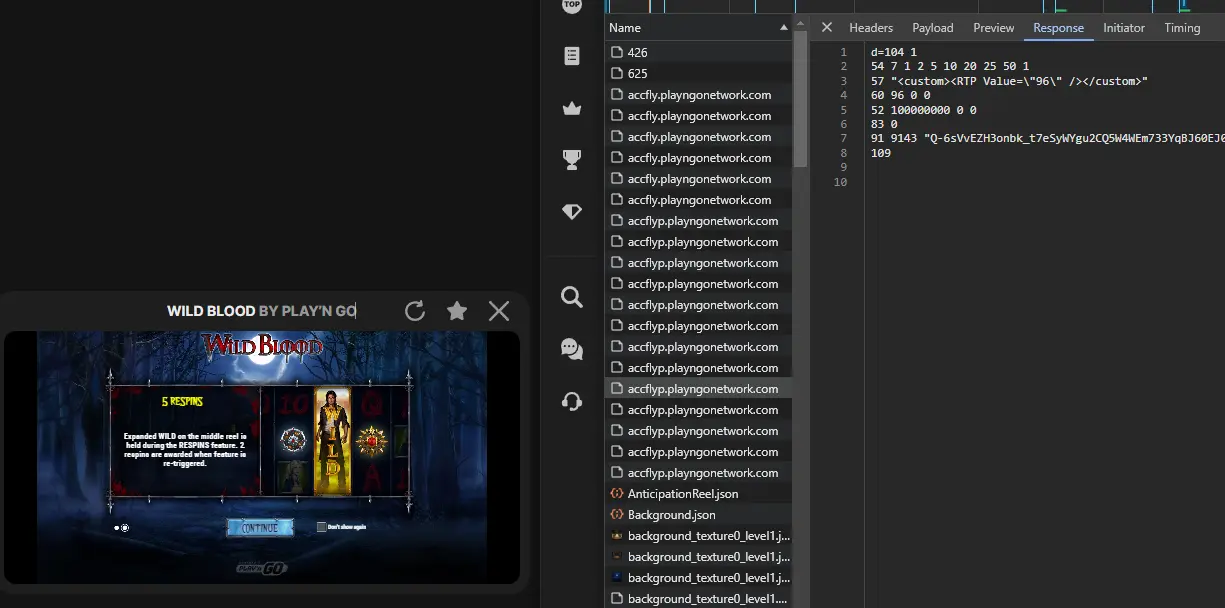Image resolution: width=1225 pixels, height=608 pixels.
Task: Click the "5 RESPINS" heading in game
Action: [182, 402]
